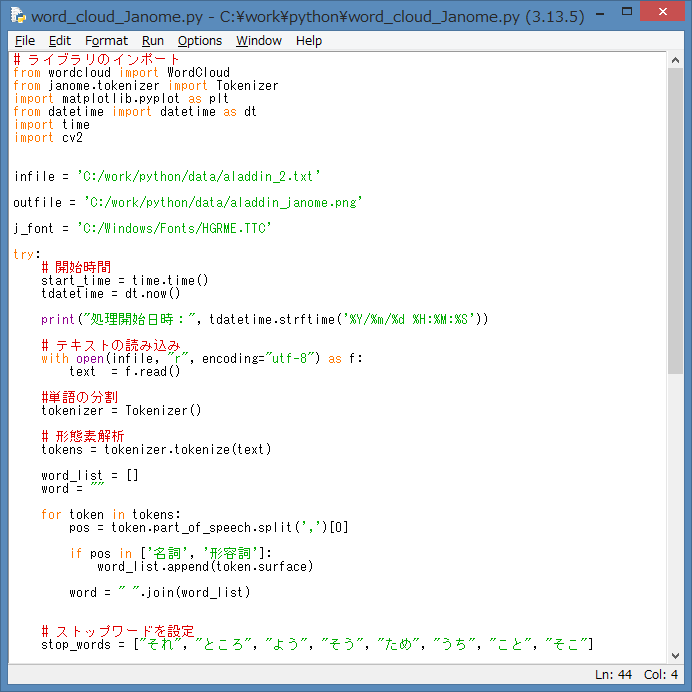The width and height of the screenshot is (692, 692).
Task: Open the Window menu
Action: tap(259, 41)
